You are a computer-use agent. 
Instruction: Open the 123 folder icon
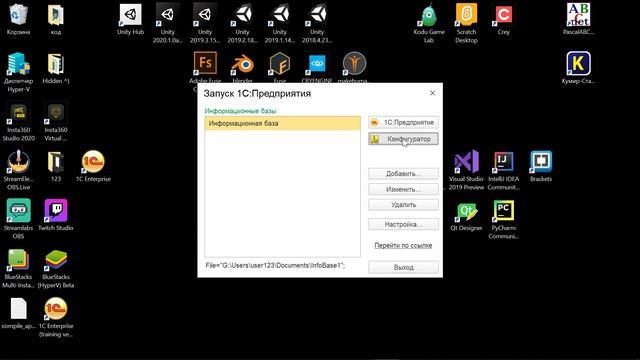click(56, 167)
